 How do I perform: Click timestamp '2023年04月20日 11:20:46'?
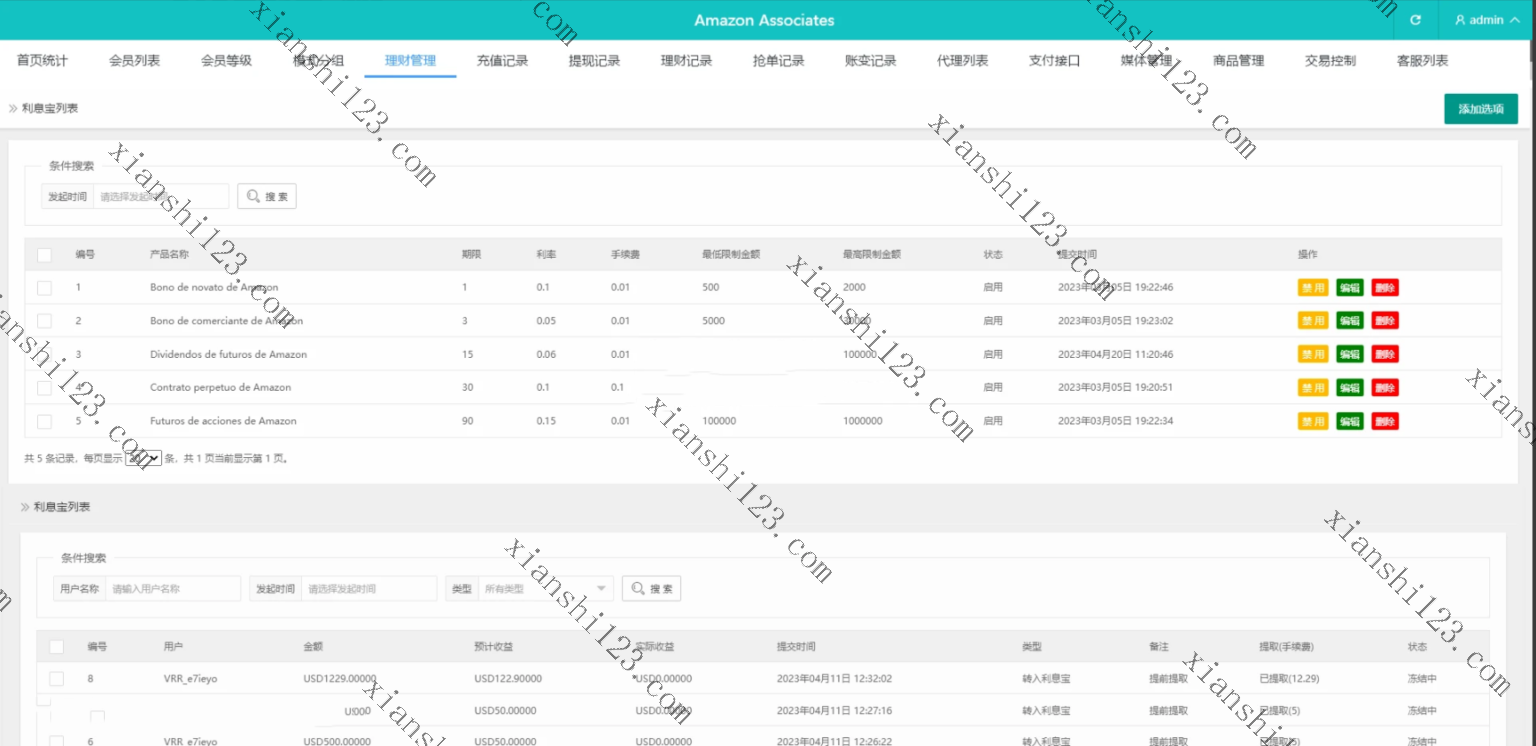point(1115,355)
